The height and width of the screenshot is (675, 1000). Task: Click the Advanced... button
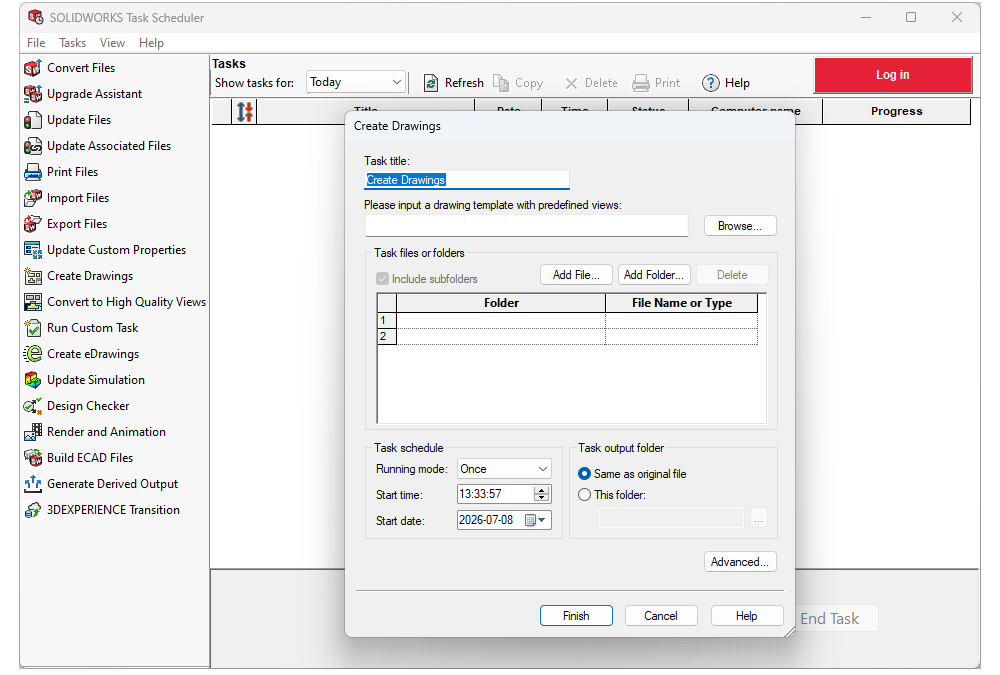point(740,562)
